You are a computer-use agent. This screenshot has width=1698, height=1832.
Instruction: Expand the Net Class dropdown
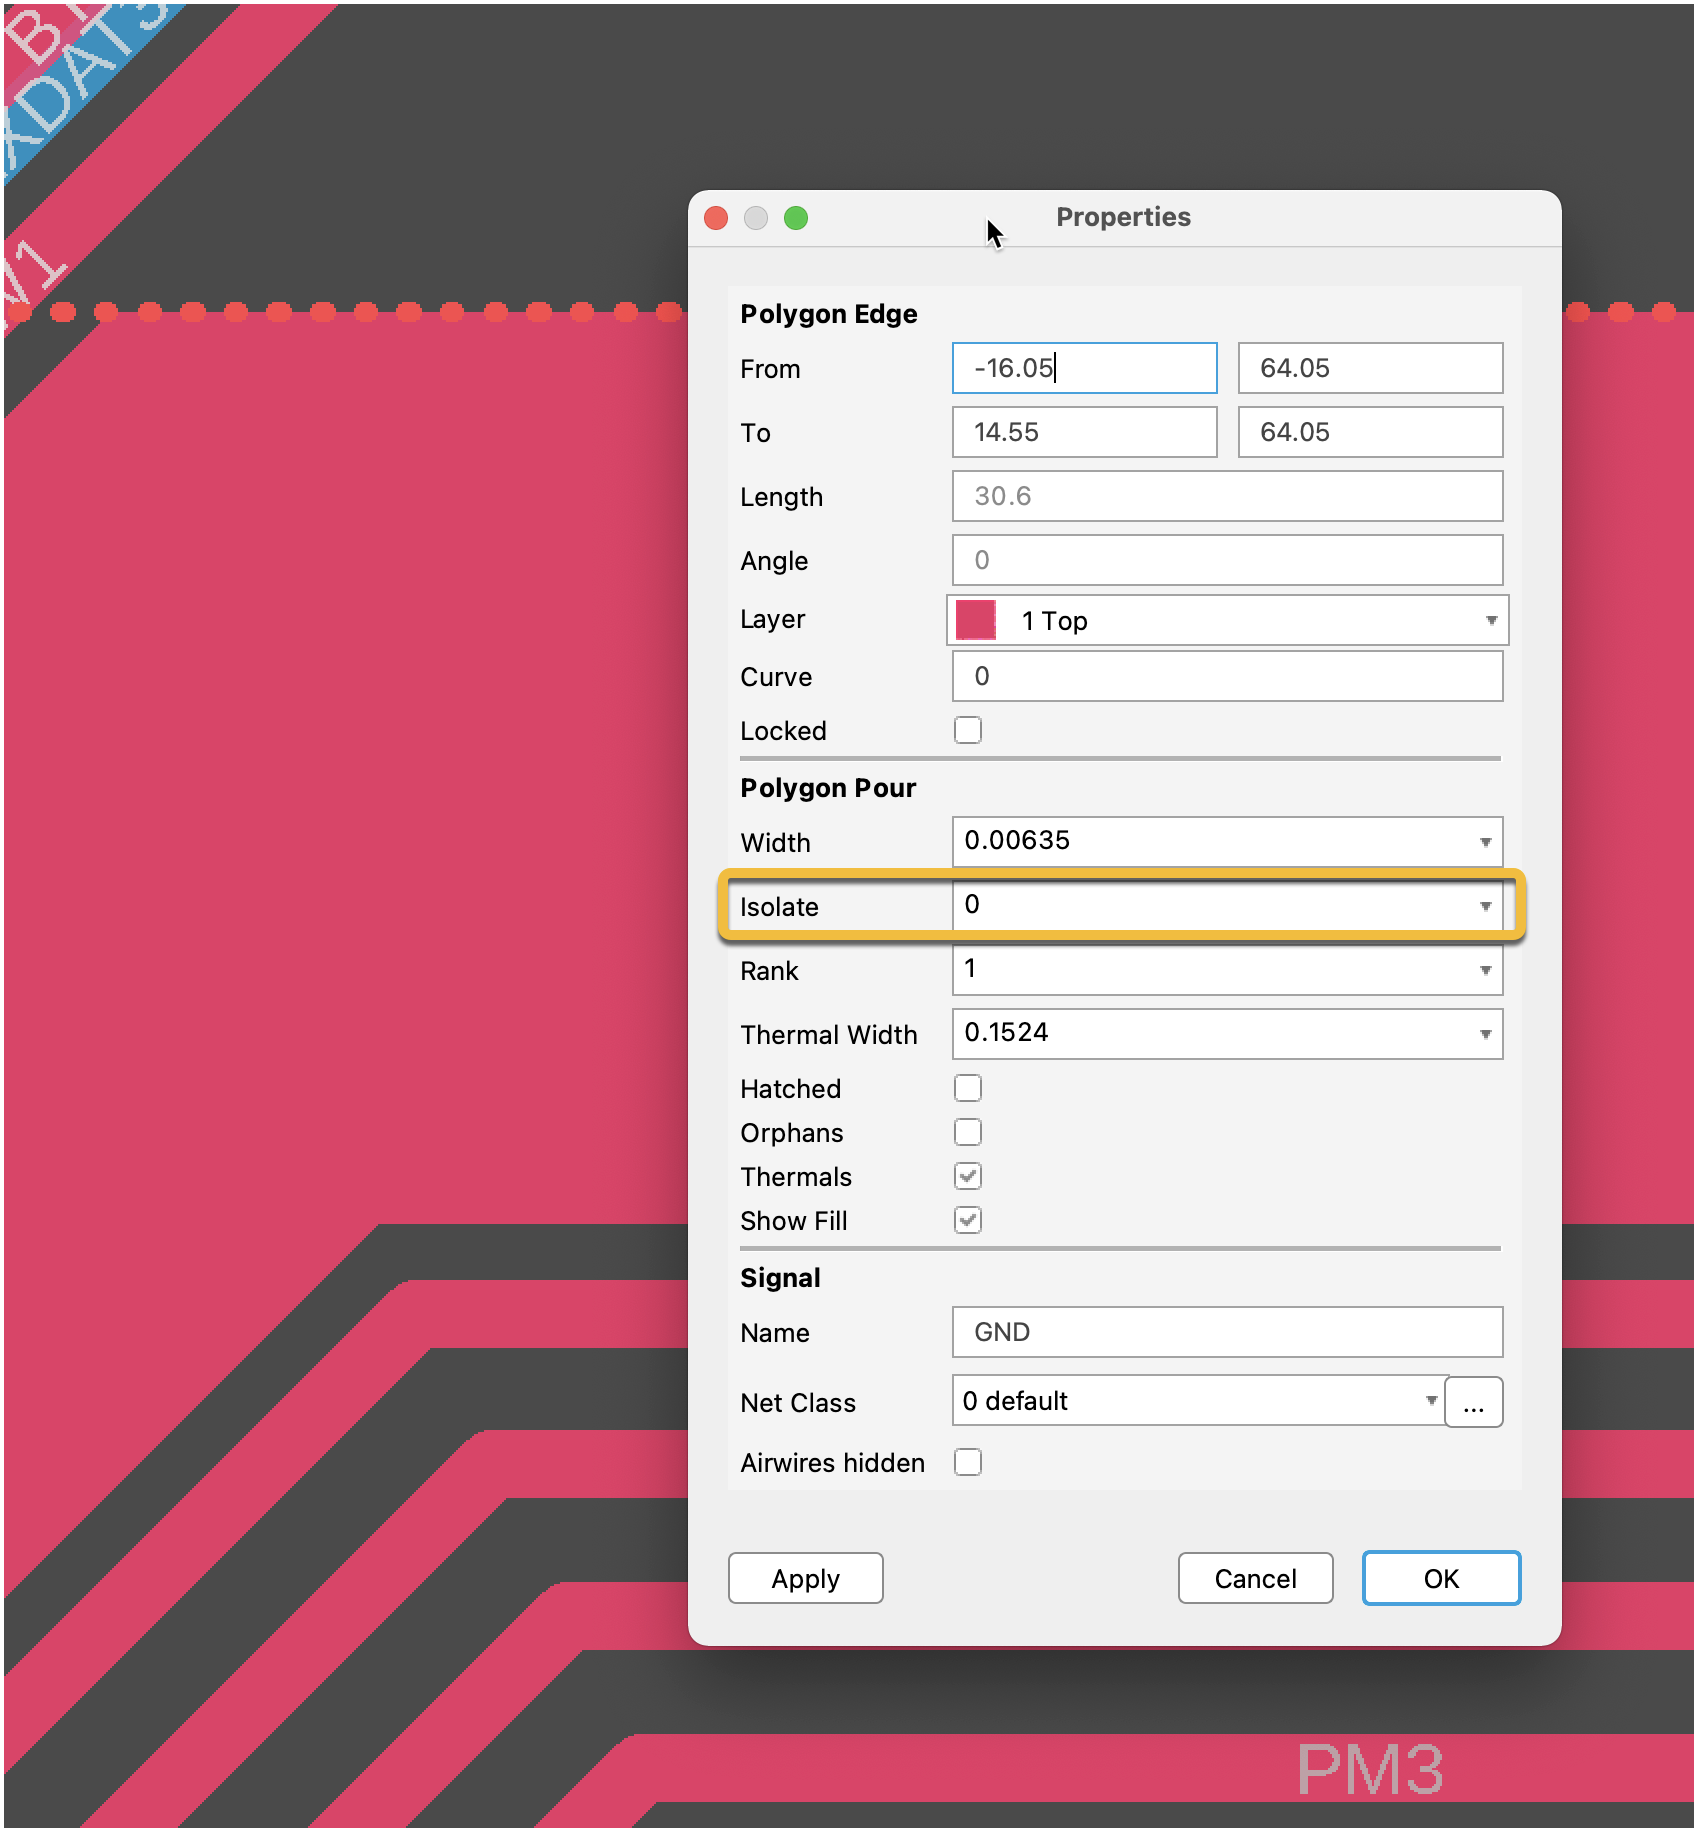[1434, 1401]
